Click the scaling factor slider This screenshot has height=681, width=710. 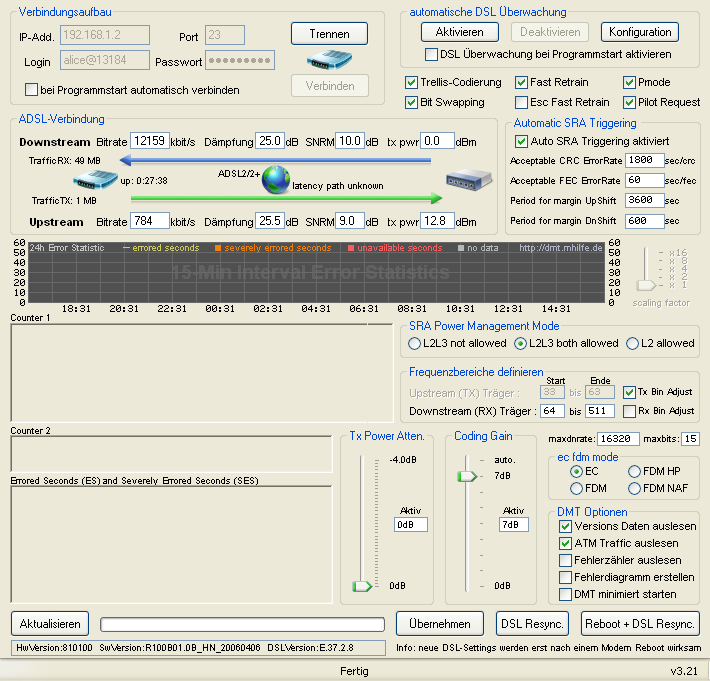pos(646,285)
